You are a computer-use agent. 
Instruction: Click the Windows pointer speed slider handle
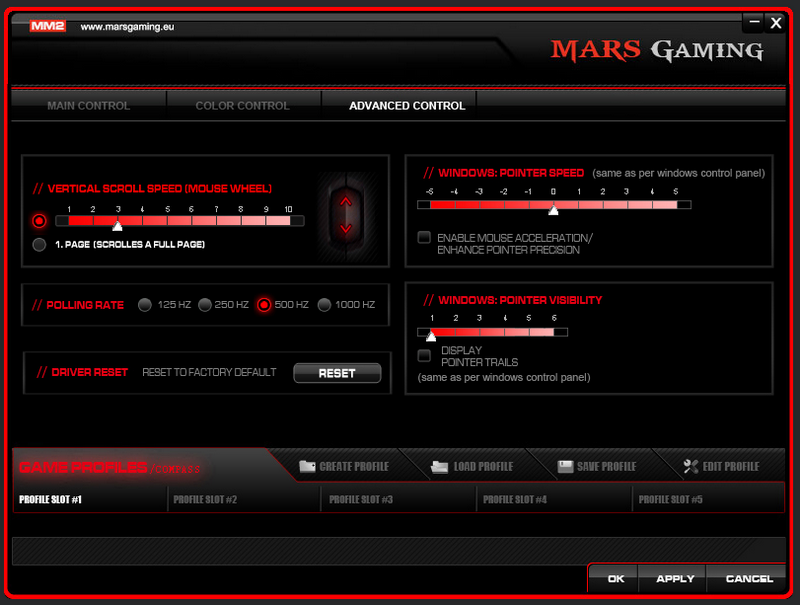click(x=553, y=209)
